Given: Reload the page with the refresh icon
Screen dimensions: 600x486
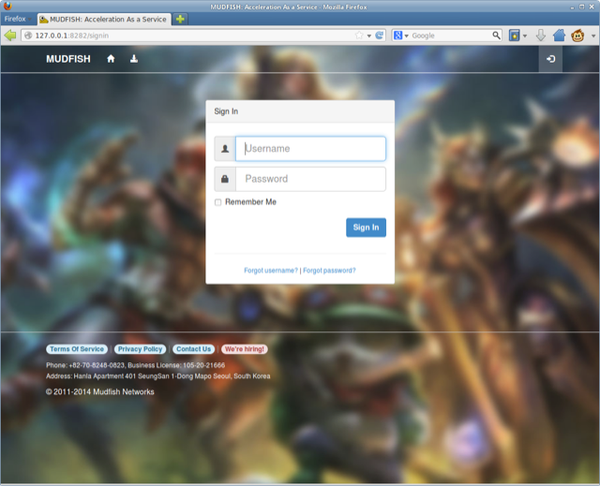Looking at the screenshot, I should (379, 36).
